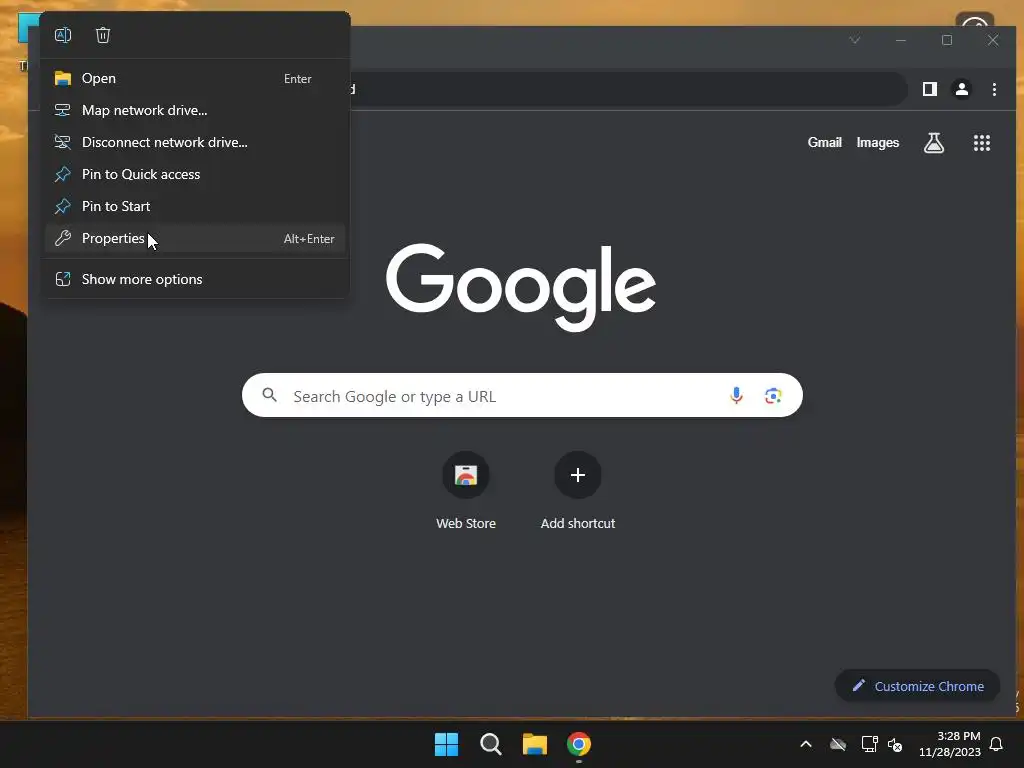Image resolution: width=1024 pixels, height=768 pixels.
Task: Click the Google search box
Action: click(x=522, y=395)
